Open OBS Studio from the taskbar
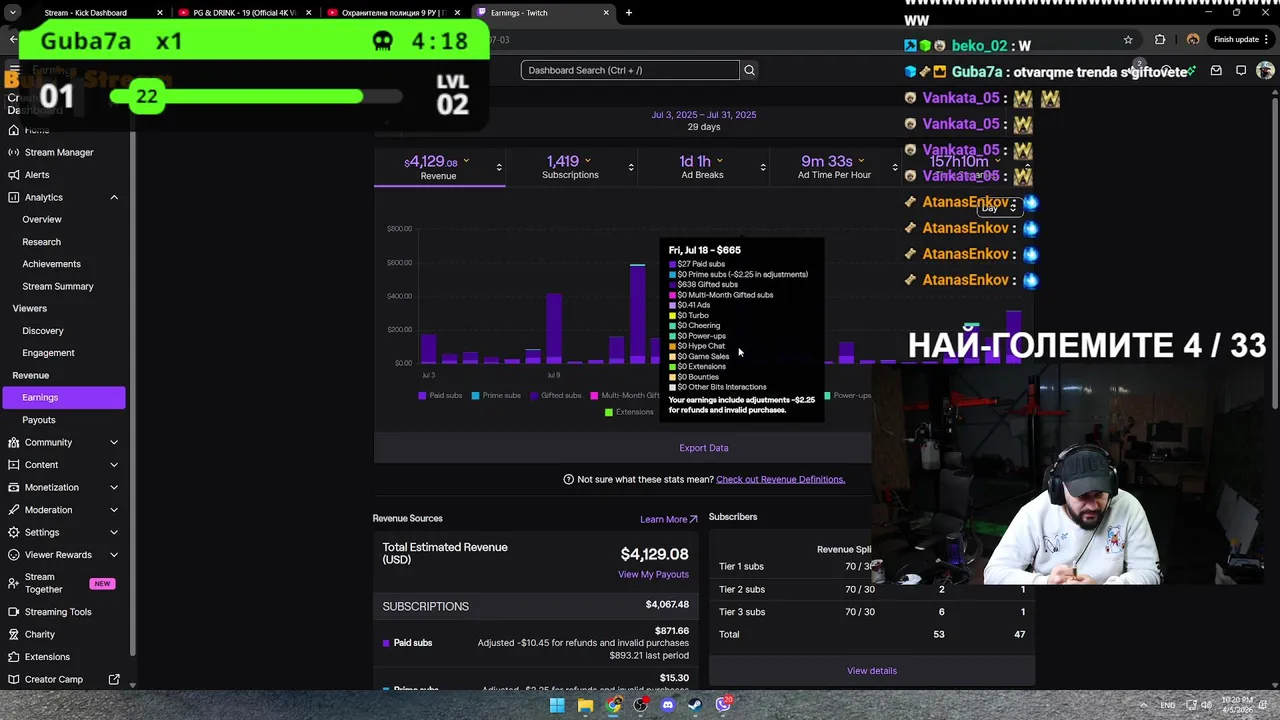 (641, 705)
